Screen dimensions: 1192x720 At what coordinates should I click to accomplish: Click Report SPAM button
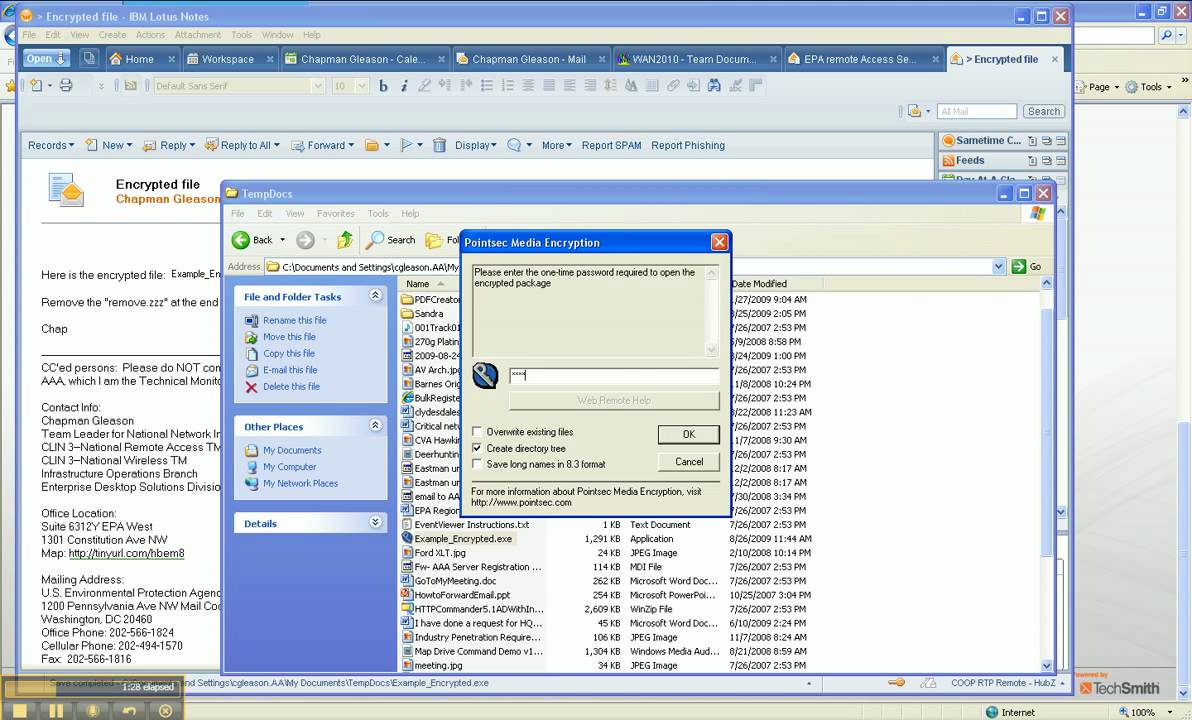pyautogui.click(x=611, y=145)
